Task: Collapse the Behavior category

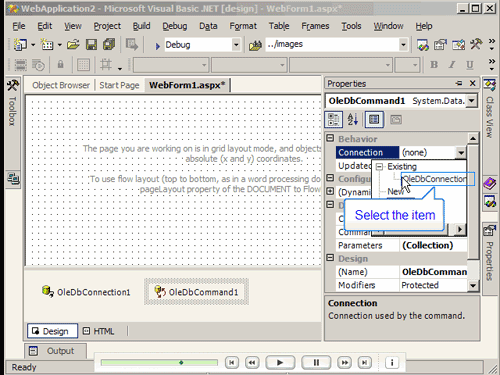Action: tap(330, 138)
